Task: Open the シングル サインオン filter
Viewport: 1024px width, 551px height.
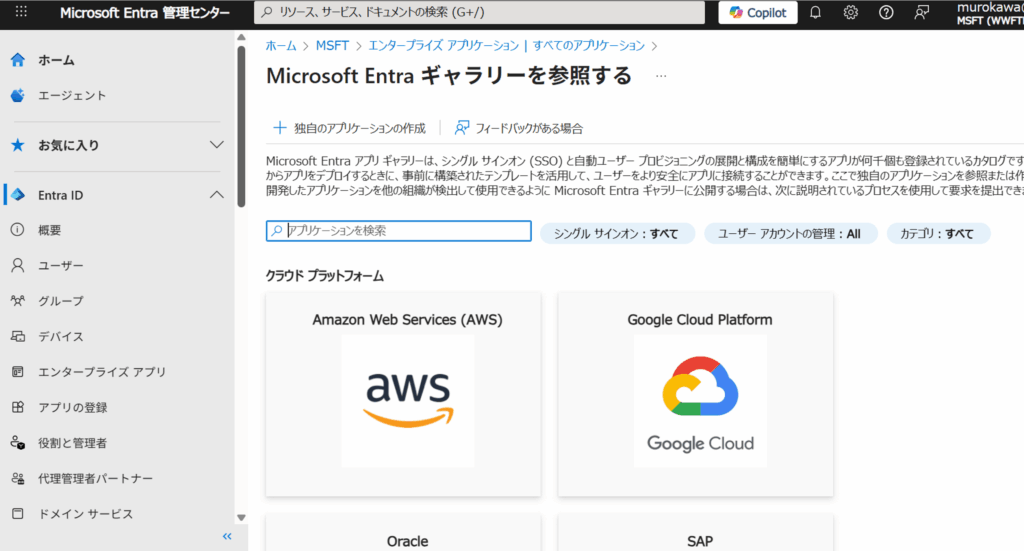Action: (x=616, y=234)
